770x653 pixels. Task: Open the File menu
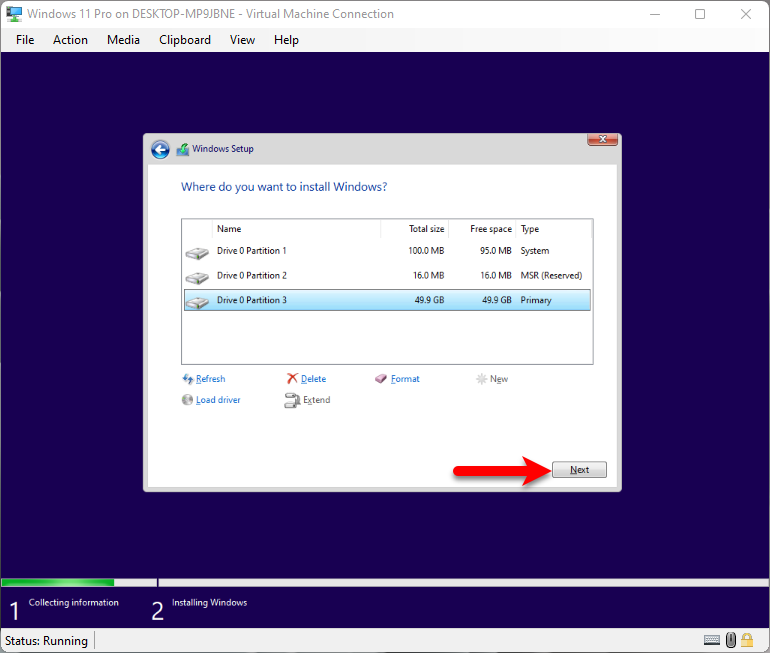pos(25,40)
